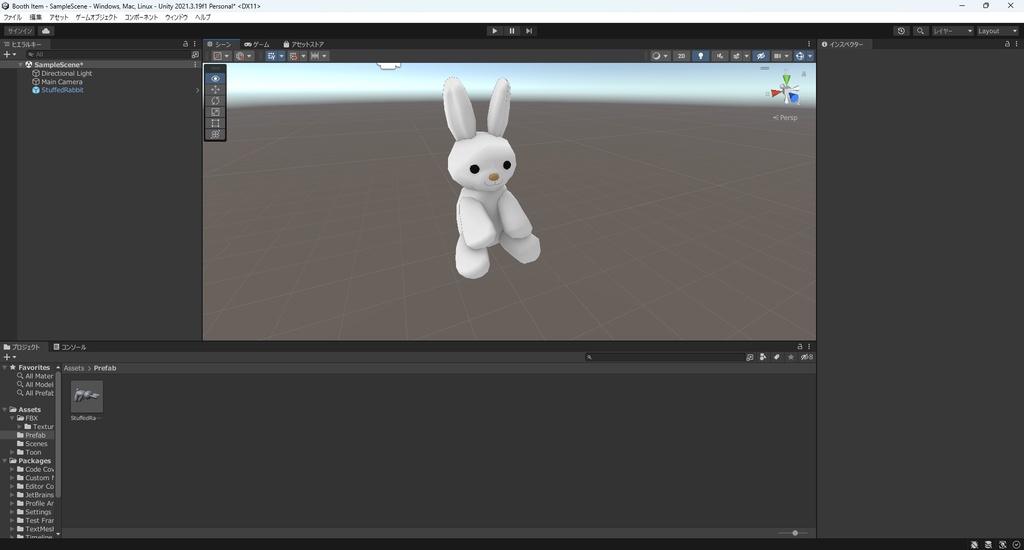
Task: Open search by label filter in Project
Action: click(776, 357)
